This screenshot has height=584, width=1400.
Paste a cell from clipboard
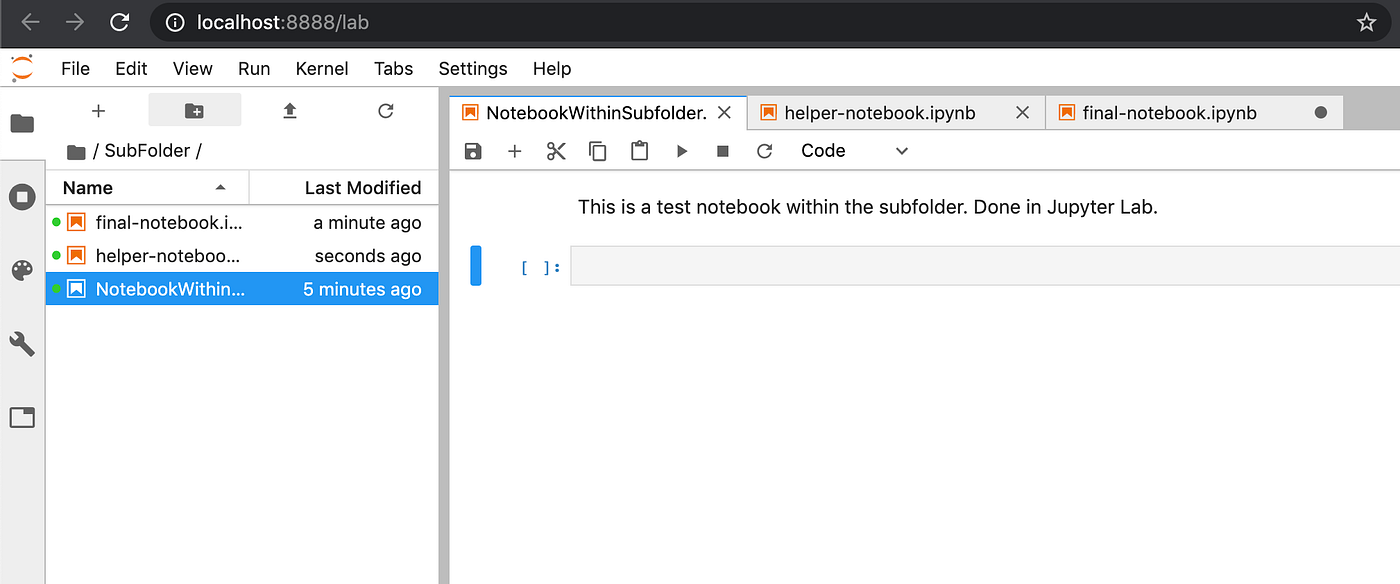(639, 150)
